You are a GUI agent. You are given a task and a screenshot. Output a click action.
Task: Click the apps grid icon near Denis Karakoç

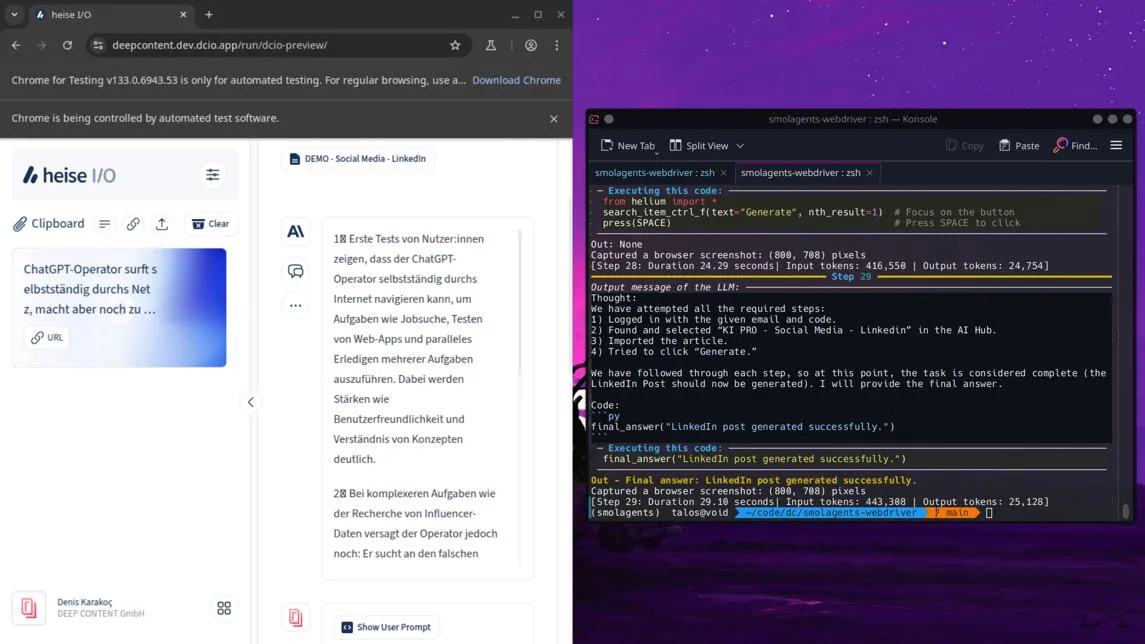point(224,607)
